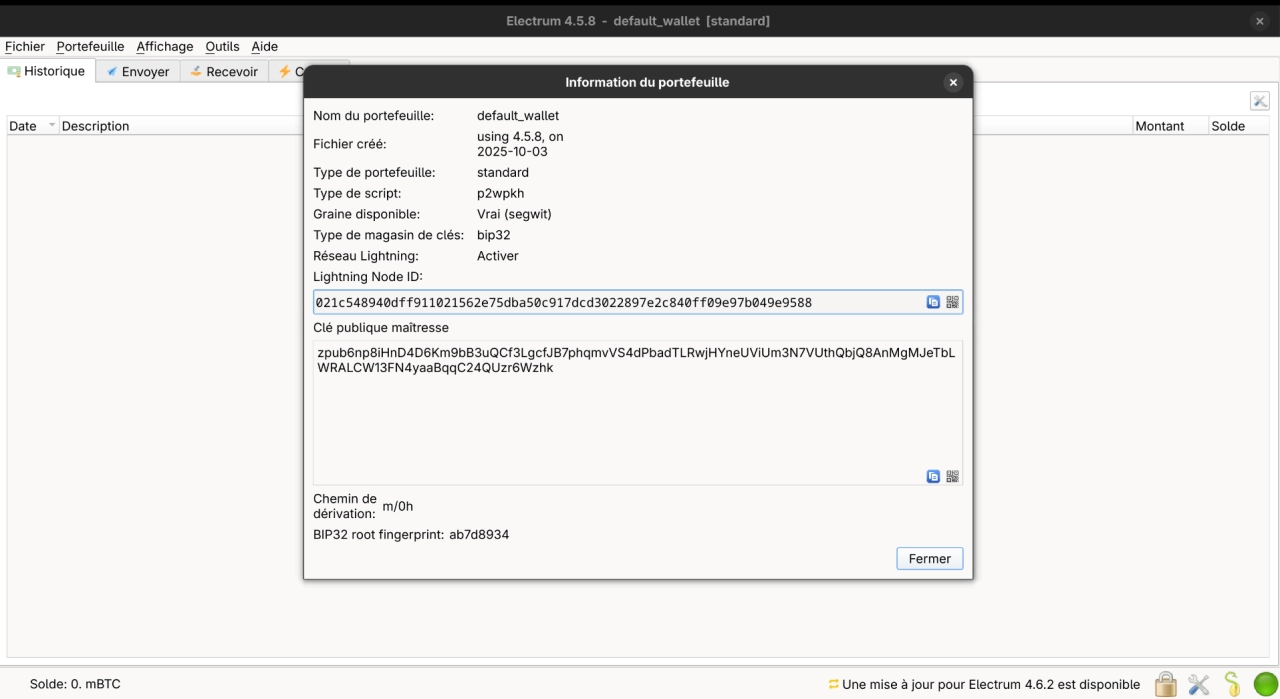Click the green network status circle
The width and height of the screenshot is (1280, 699).
coord(1265,685)
